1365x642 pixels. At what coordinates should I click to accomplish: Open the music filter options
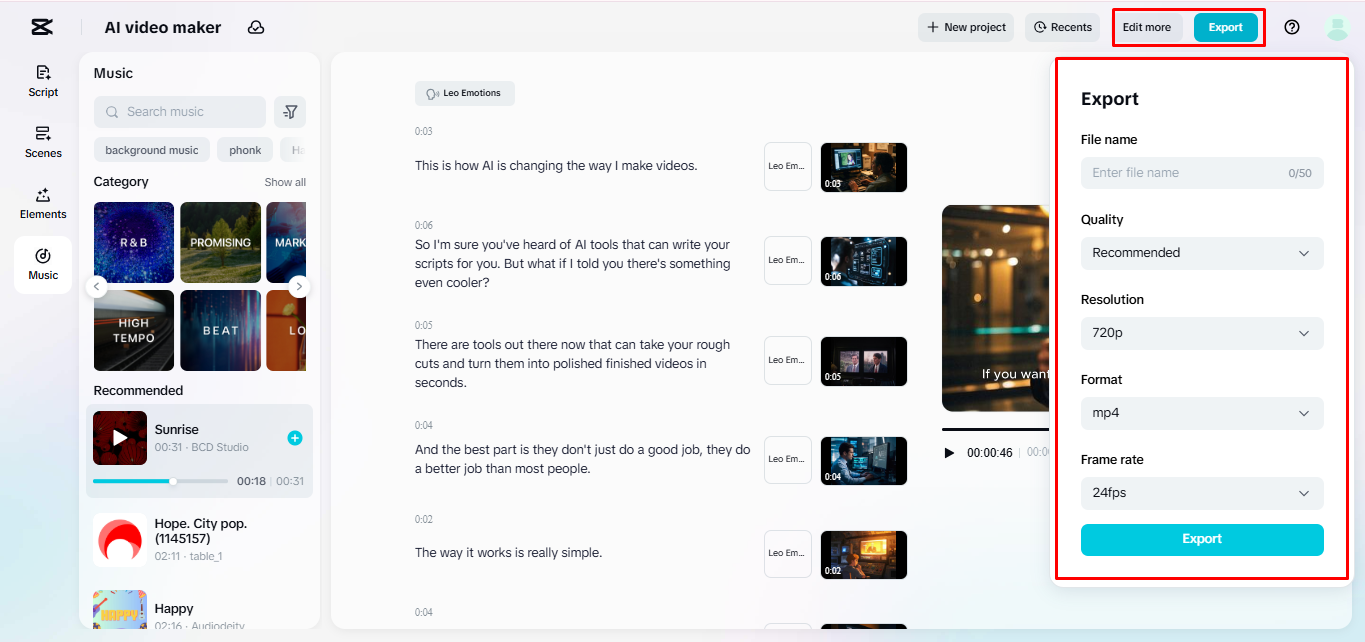[x=290, y=112]
